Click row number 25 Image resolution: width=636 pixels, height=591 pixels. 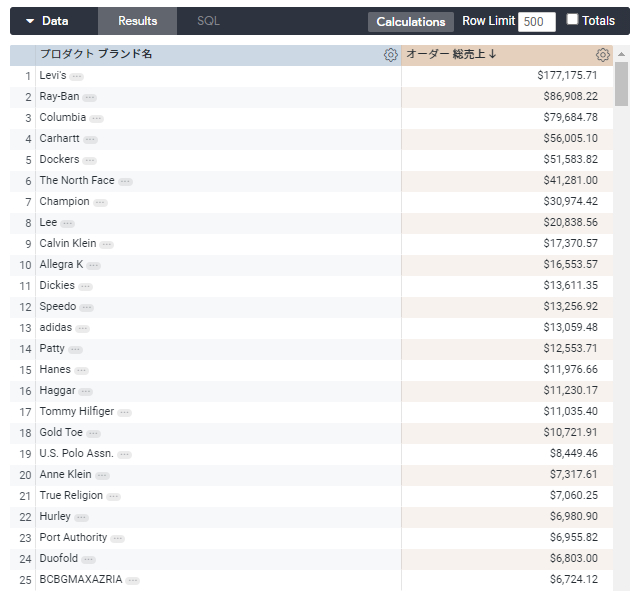coord(25,580)
